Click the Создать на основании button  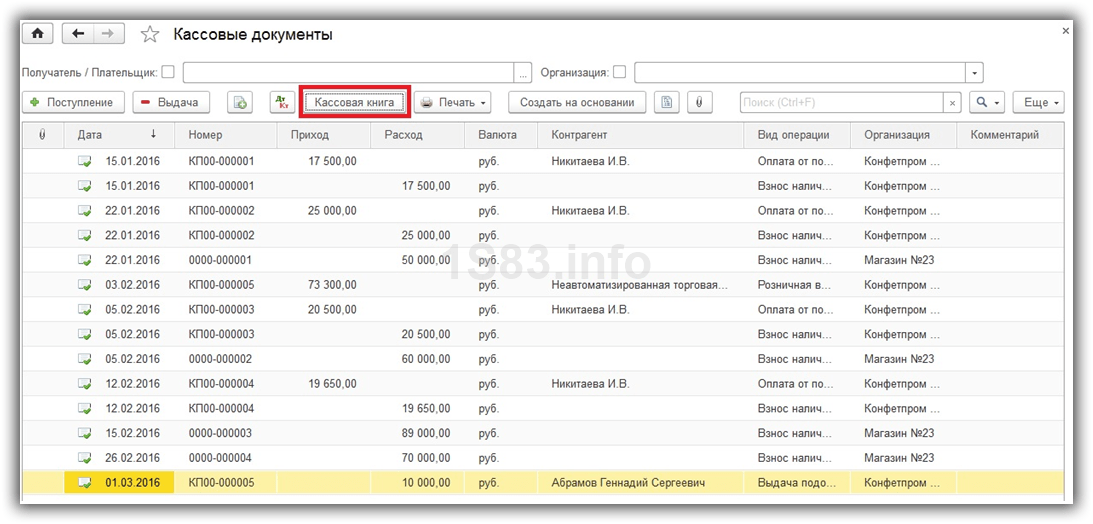coord(577,102)
